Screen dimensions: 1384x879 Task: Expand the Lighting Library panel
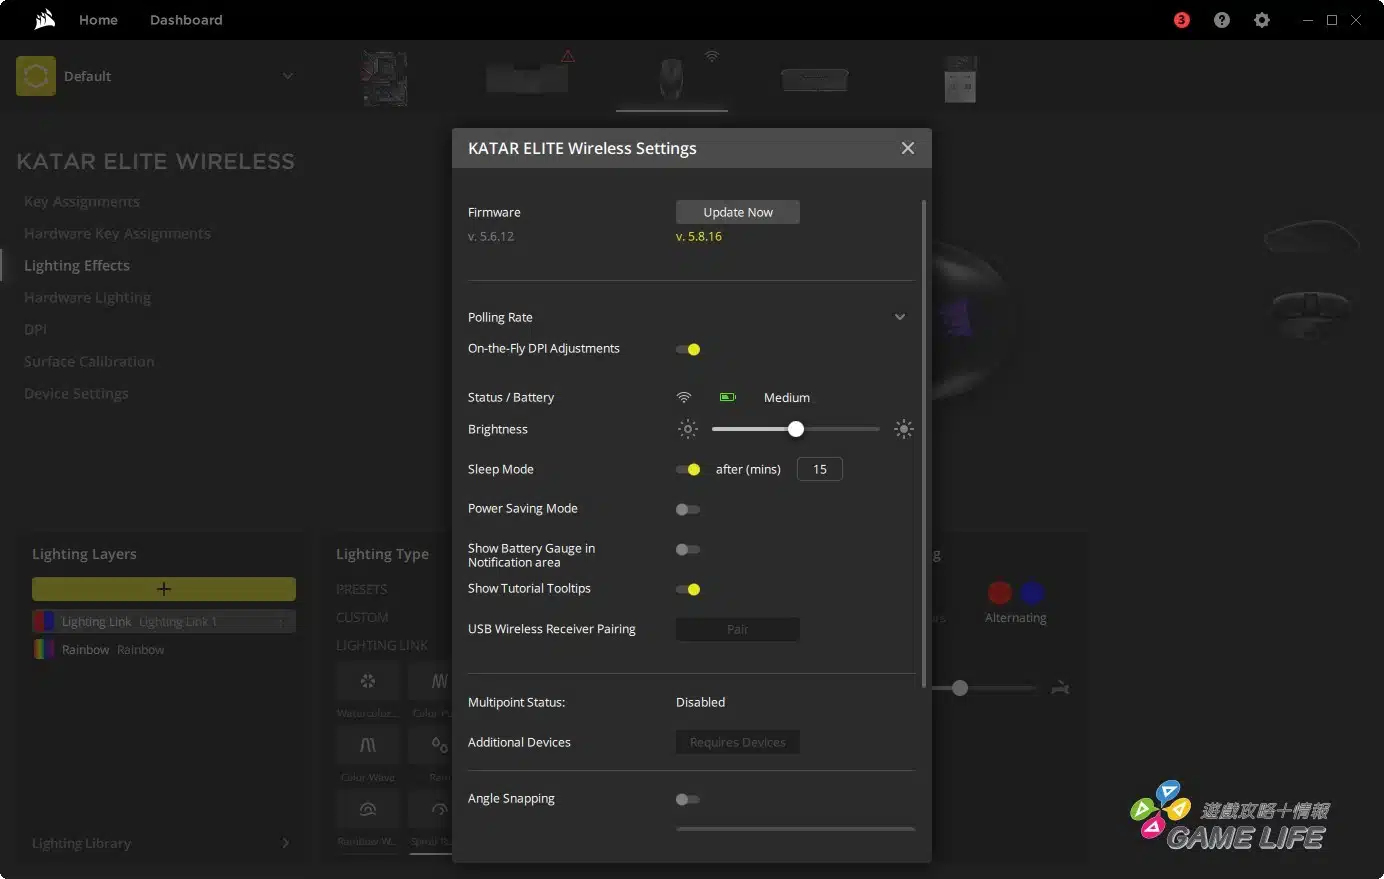coord(285,843)
